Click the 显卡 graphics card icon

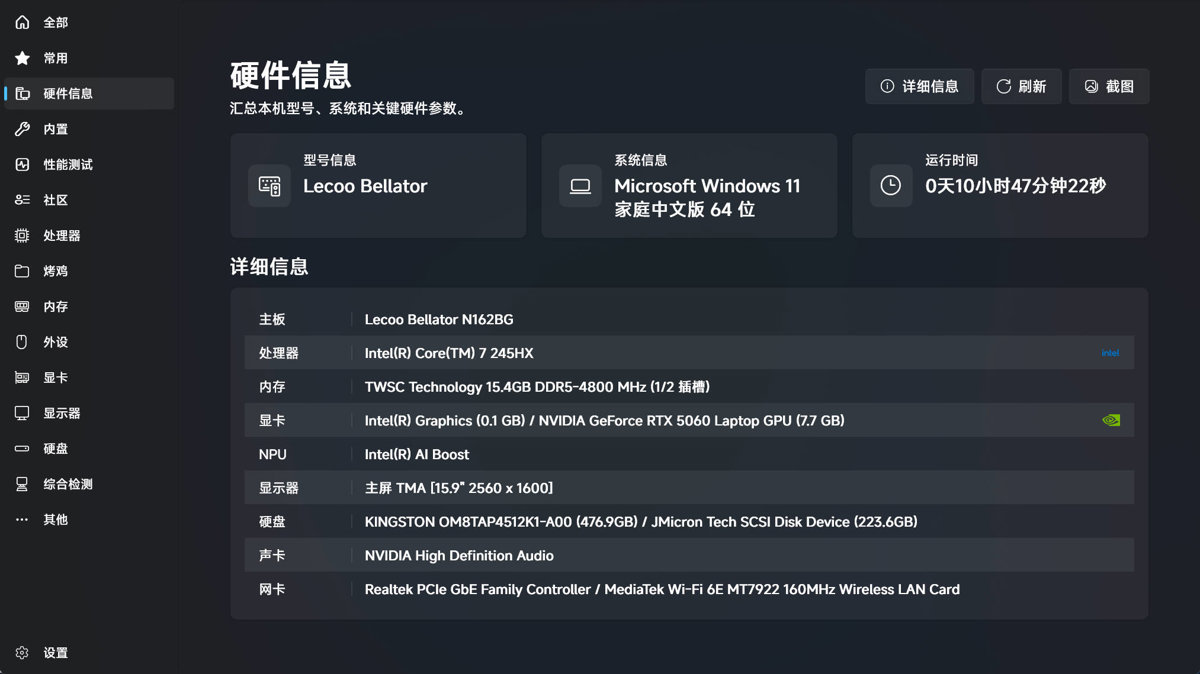tap(22, 378)
